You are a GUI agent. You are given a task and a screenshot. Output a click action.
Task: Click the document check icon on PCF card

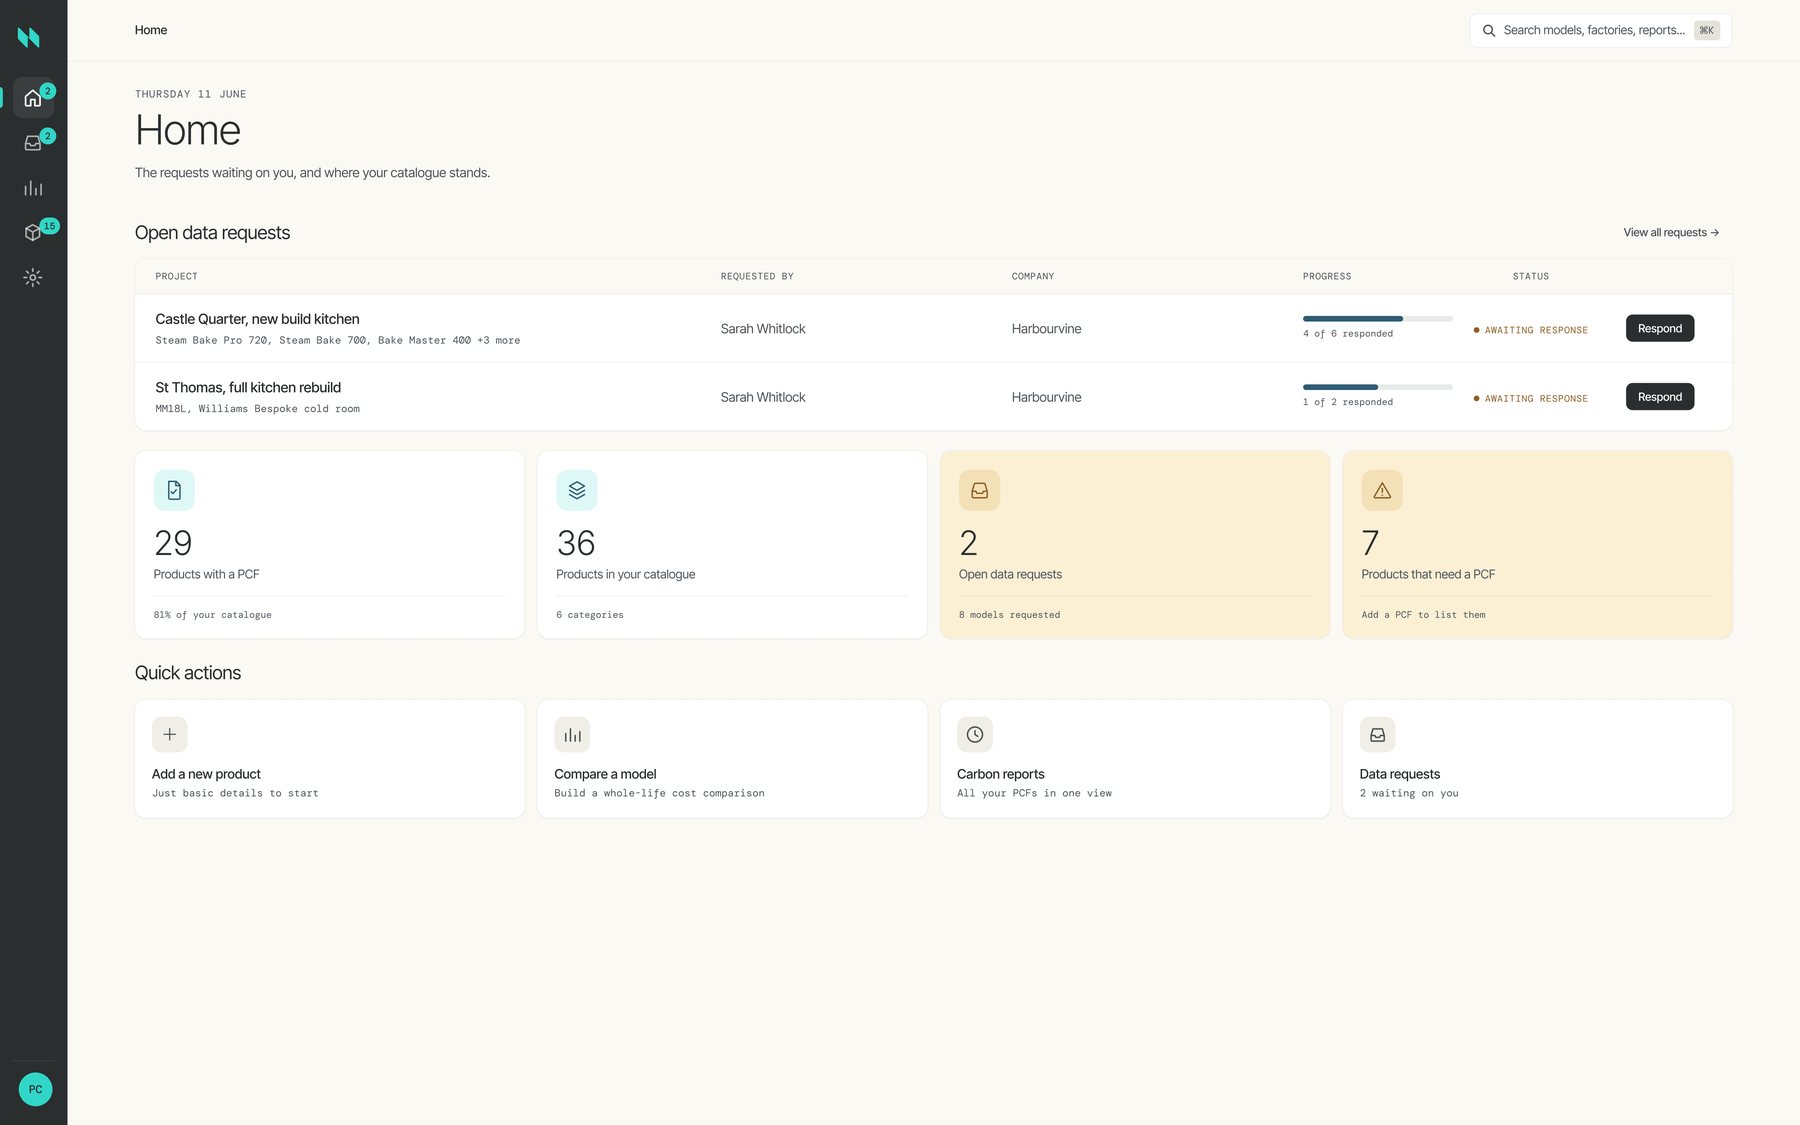click(174, 490)
